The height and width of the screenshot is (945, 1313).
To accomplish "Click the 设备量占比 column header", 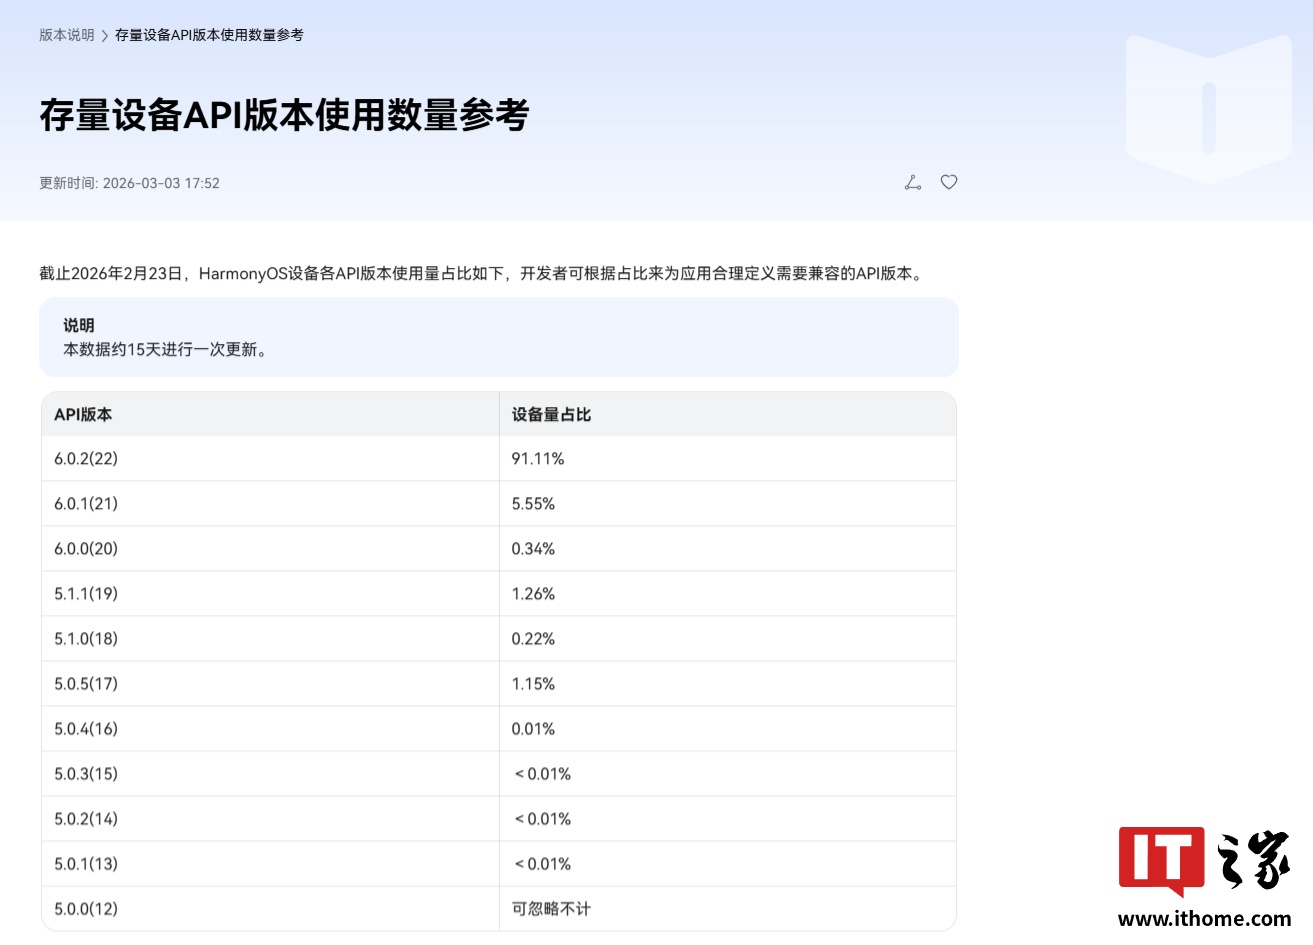I will (x=728, y=414).
